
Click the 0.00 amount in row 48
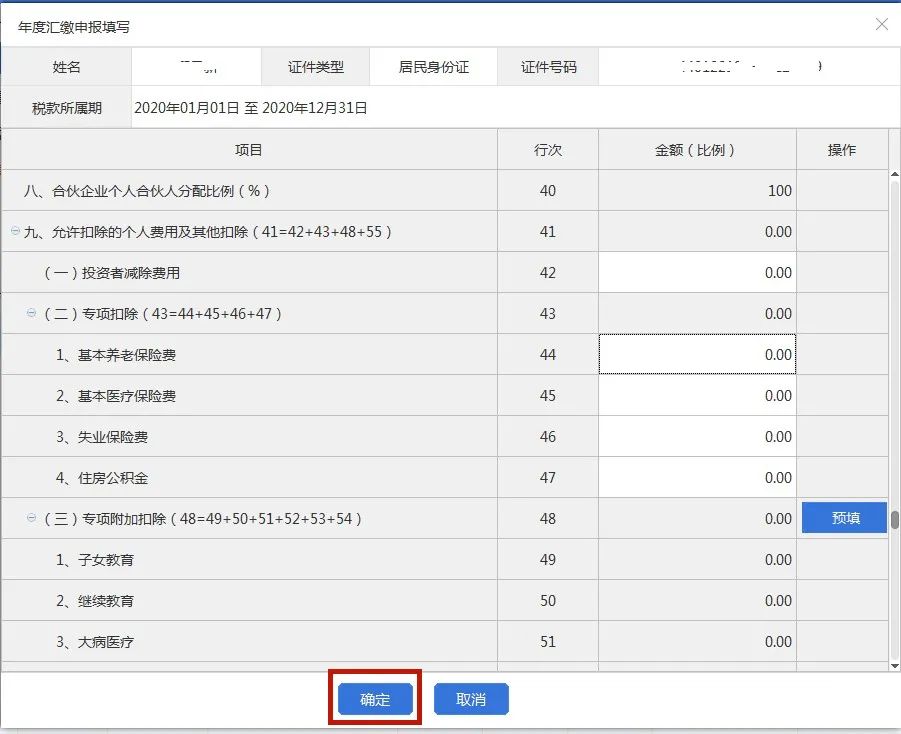(x=778, y=518)
